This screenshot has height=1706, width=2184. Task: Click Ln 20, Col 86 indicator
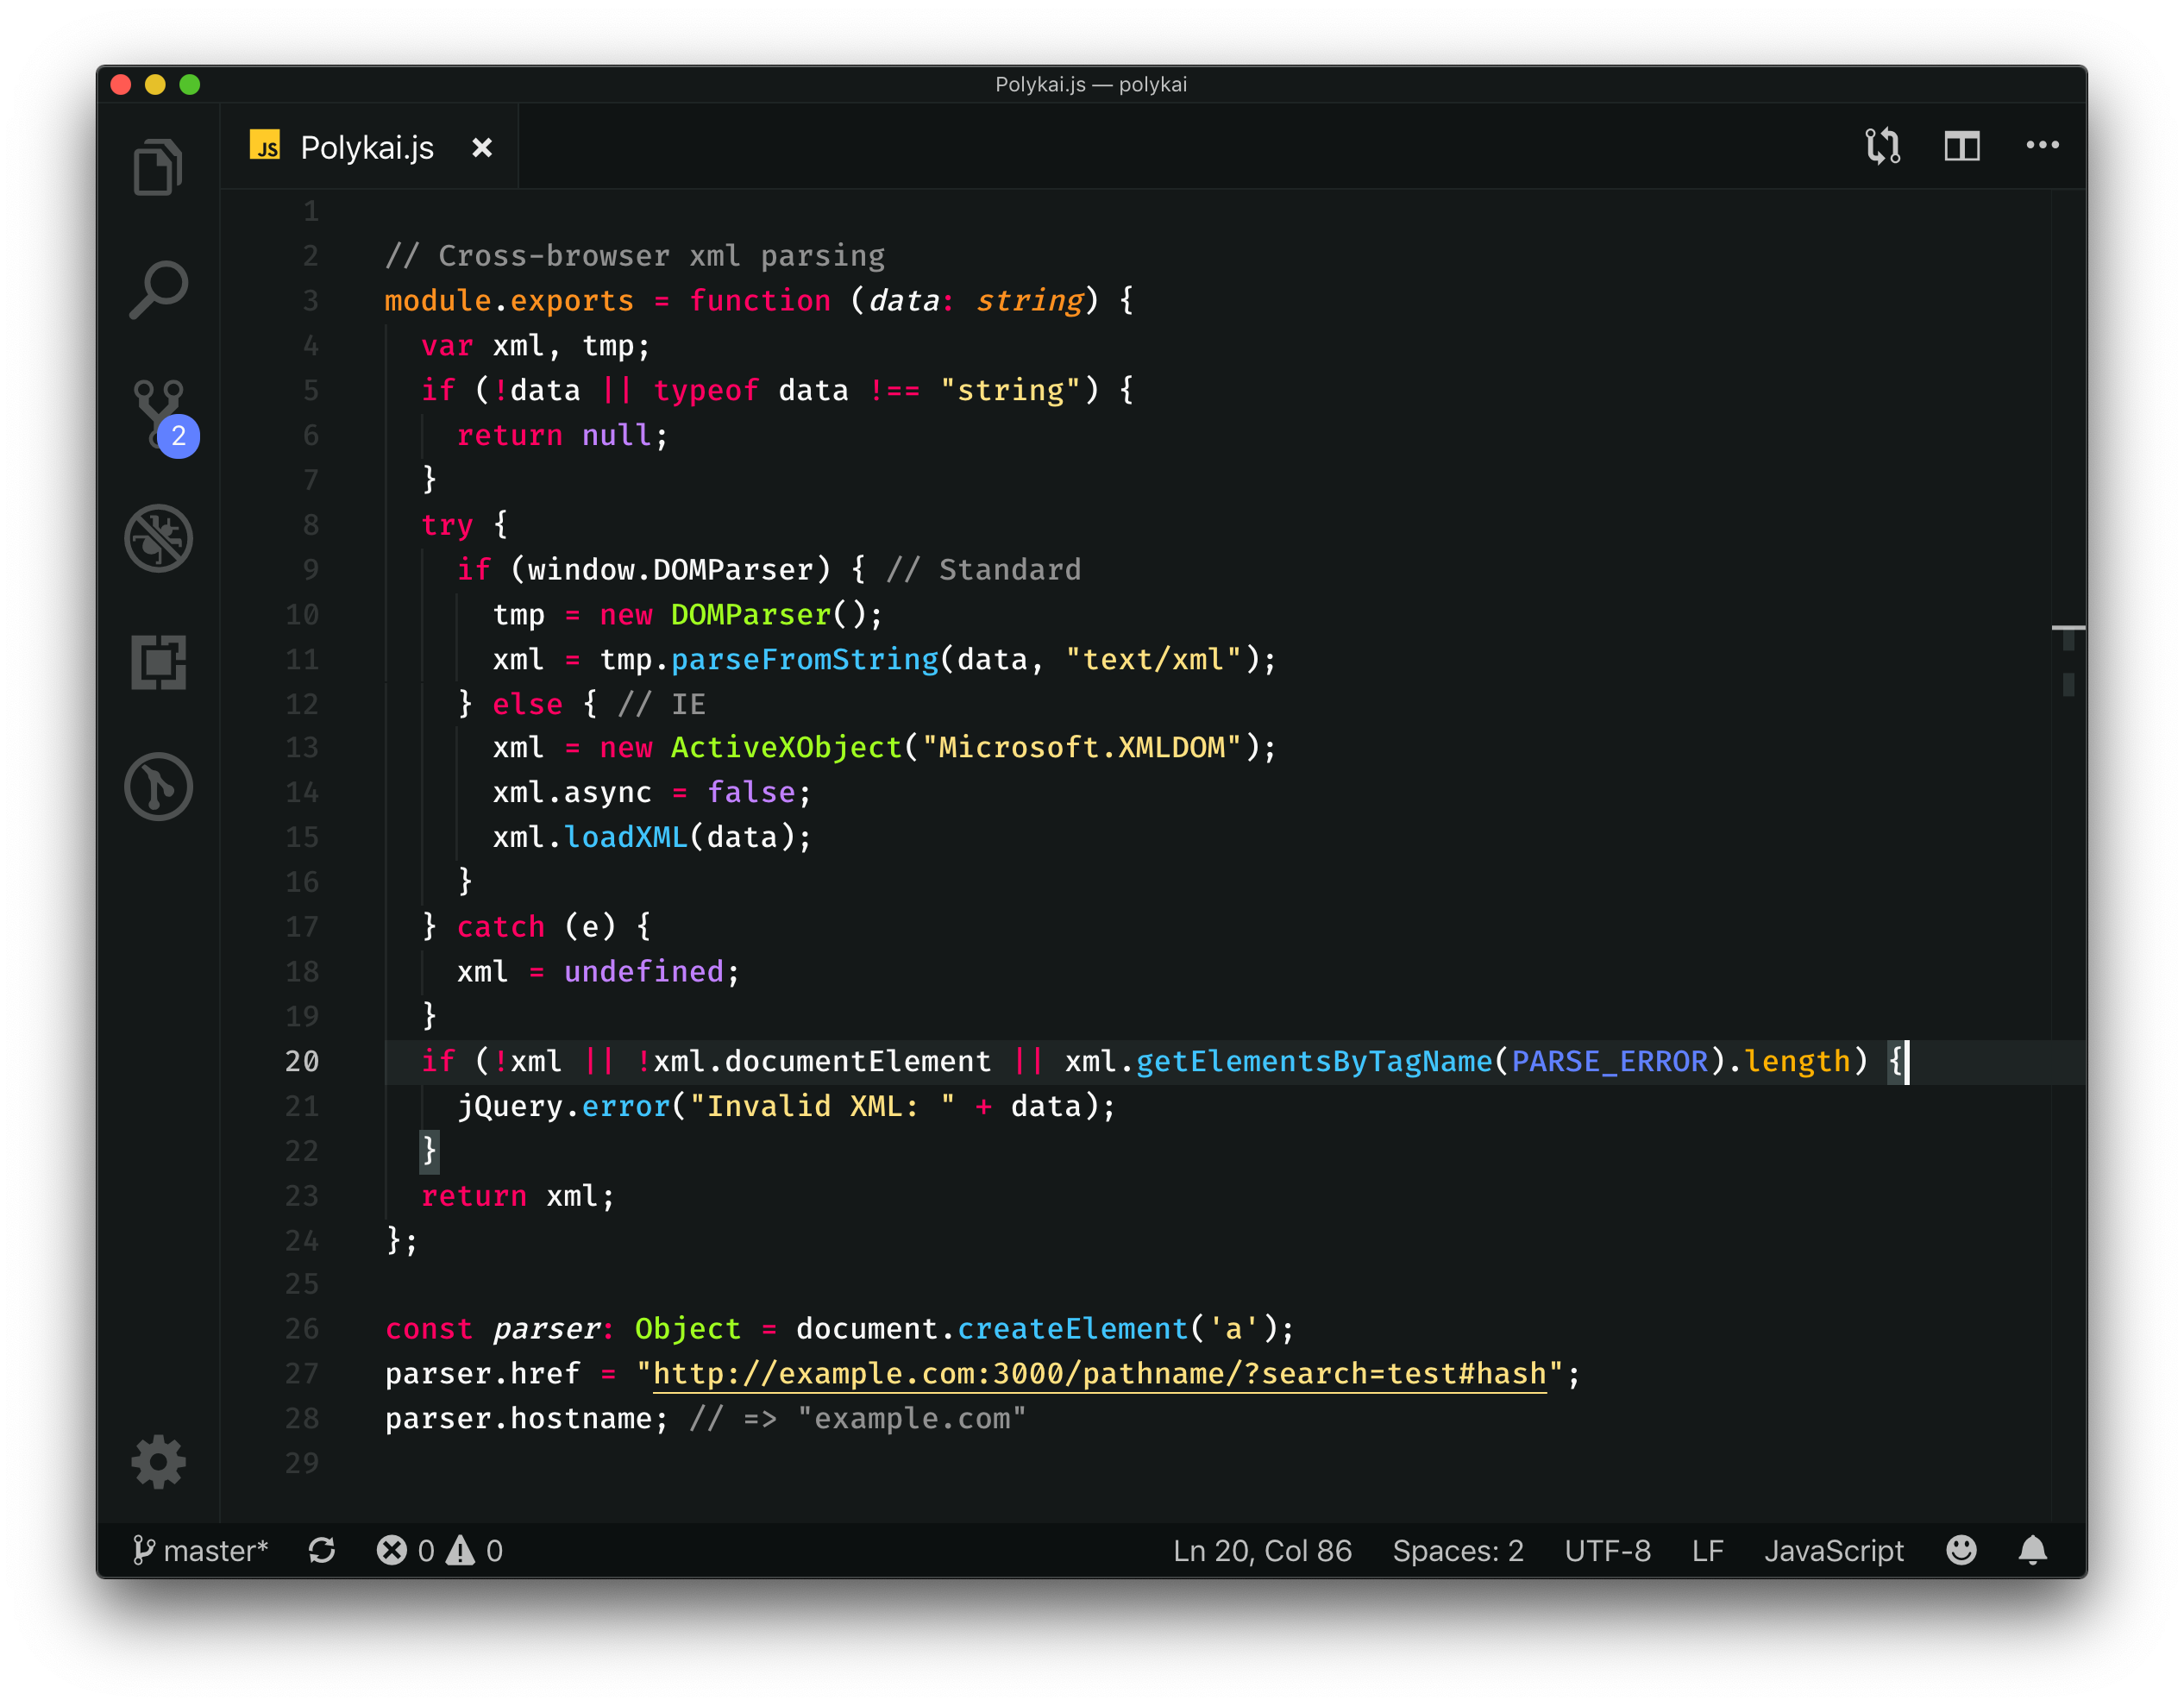click(1262, 1550)
